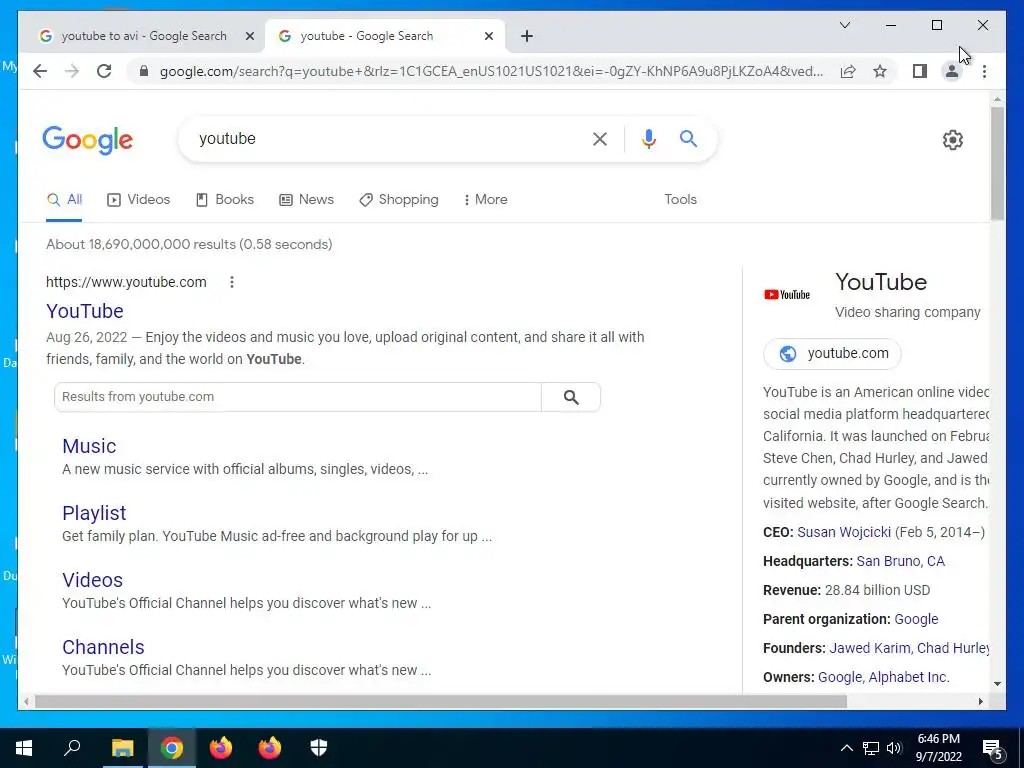
Task: Open the YouTube result title link
Action: pyautogui.click(x=85, y=311)
